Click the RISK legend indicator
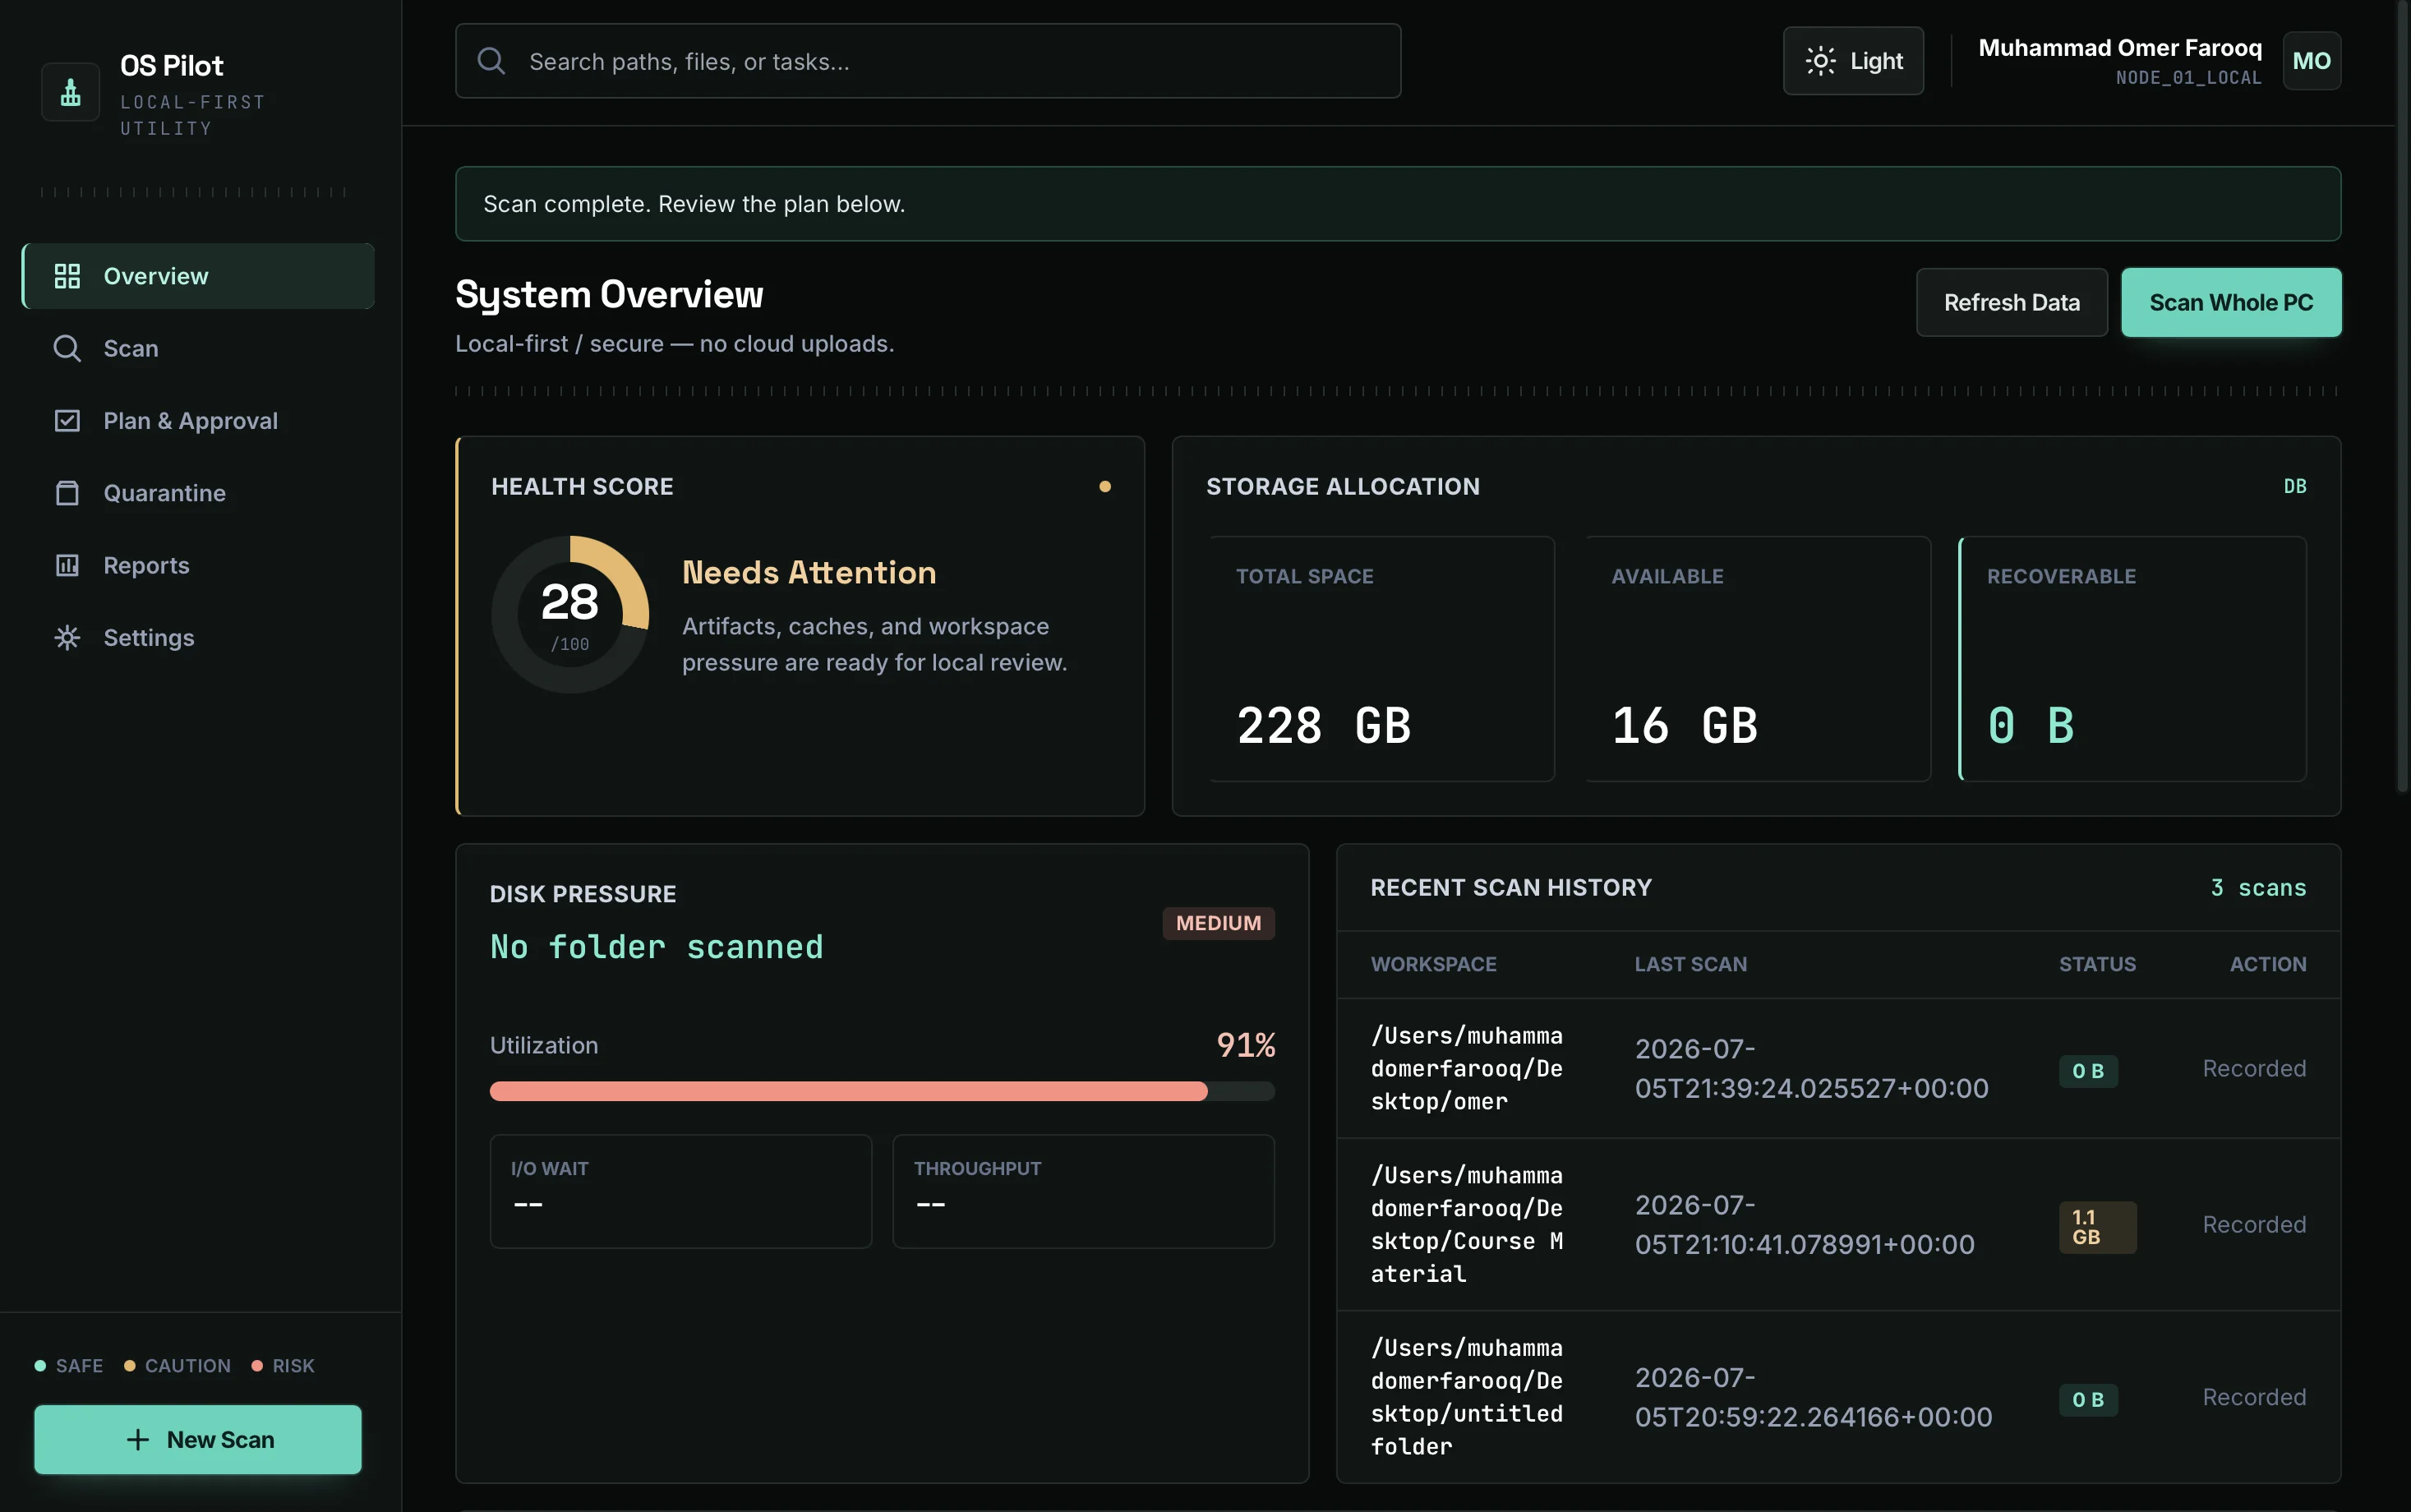 point(283,1365)
